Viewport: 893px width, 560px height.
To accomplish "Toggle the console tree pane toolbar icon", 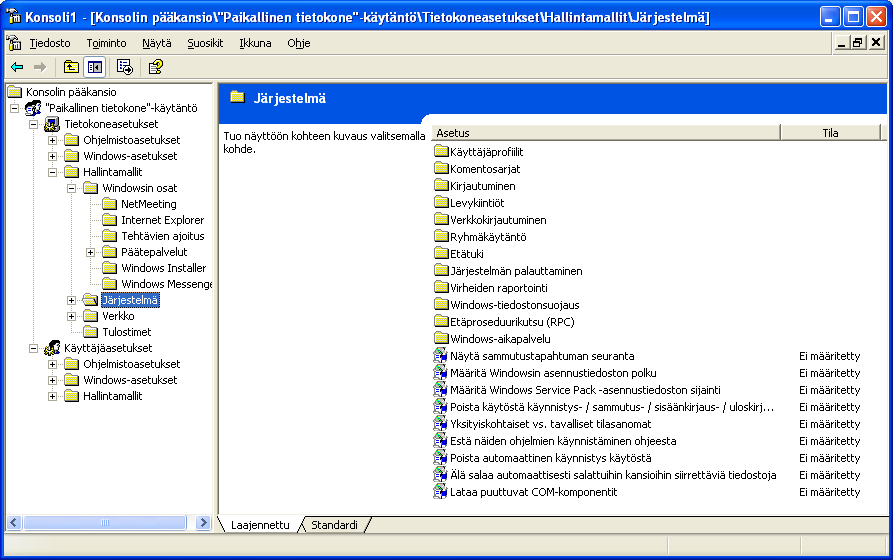I will tap(95, 67).
